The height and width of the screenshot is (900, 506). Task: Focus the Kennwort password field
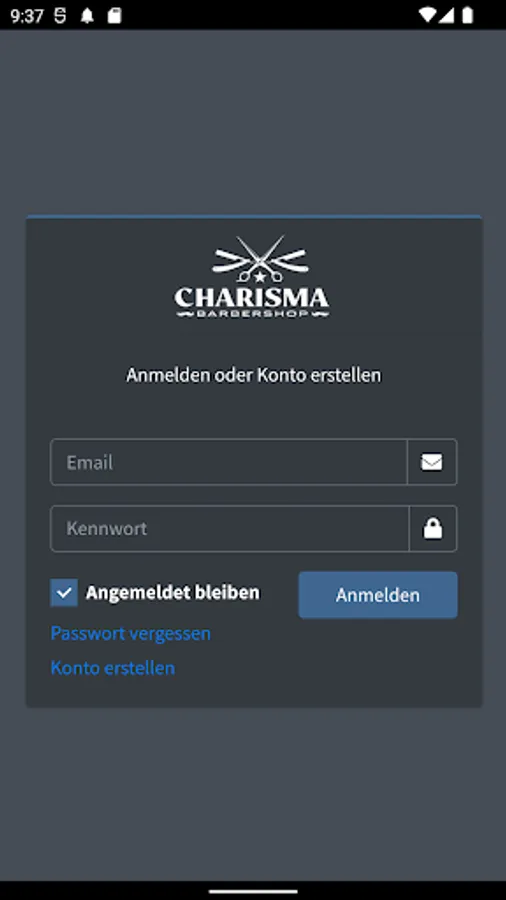click(x=229, y=529)
